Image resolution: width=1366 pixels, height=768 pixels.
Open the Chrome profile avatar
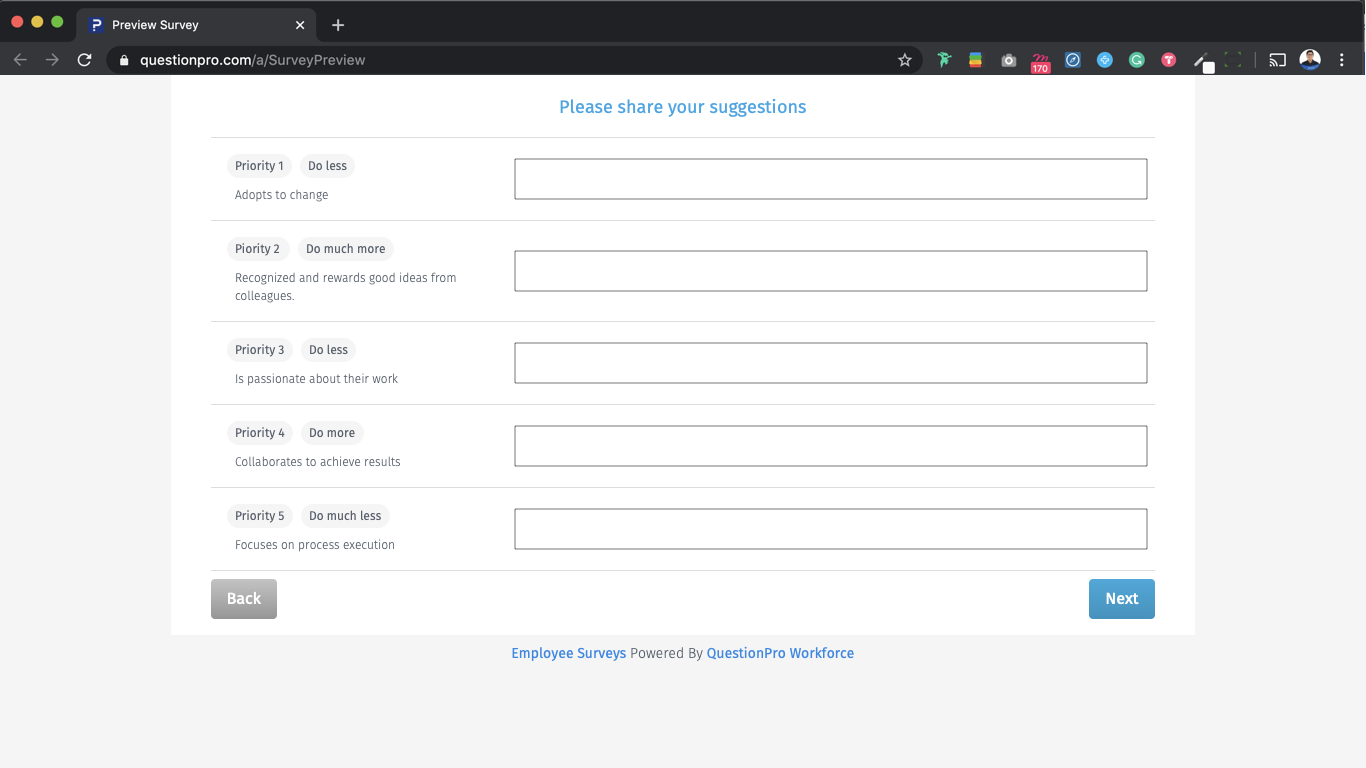coord(1310,59)
